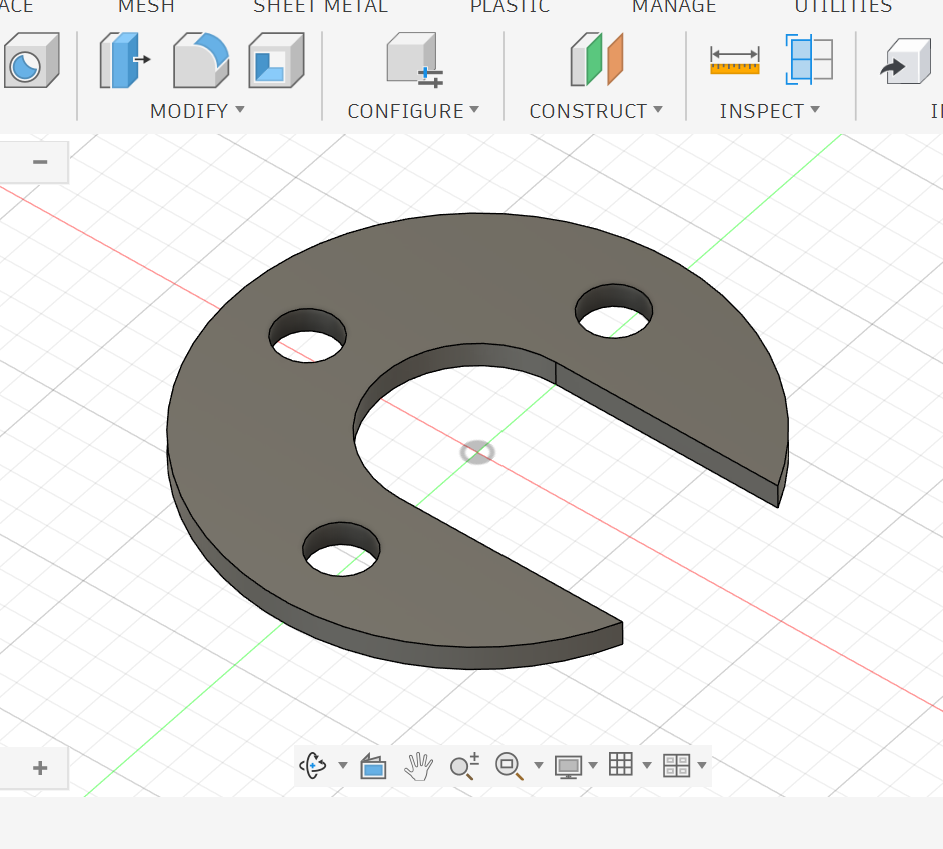Activate the Pan hand tool
Screen dimensions: 943x849
419,766
